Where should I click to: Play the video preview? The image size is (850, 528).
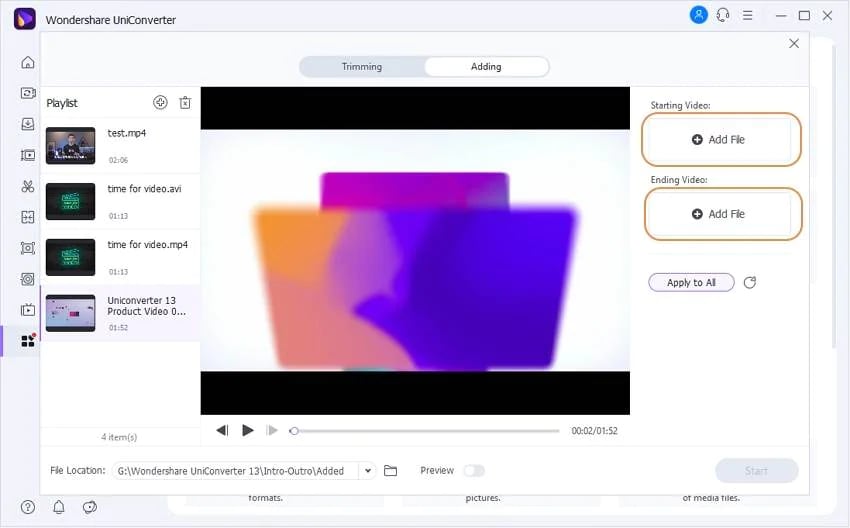[x=248, y=430]
